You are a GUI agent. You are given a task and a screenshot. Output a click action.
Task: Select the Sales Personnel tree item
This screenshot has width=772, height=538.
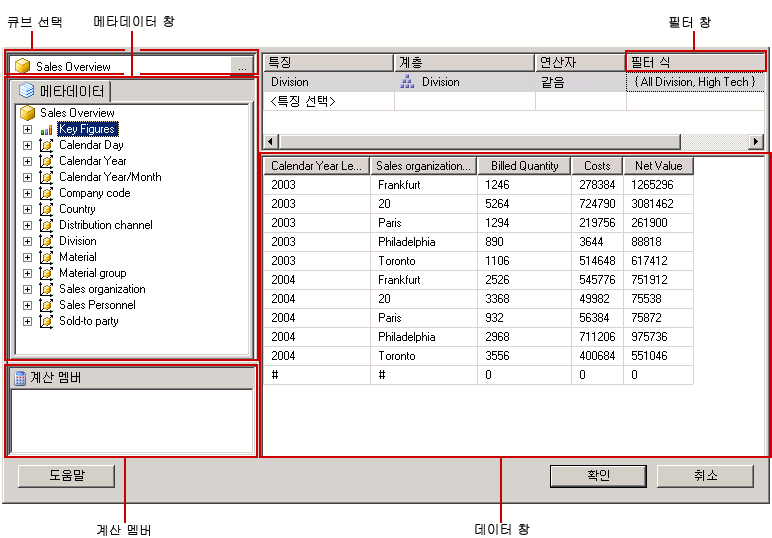97,305
